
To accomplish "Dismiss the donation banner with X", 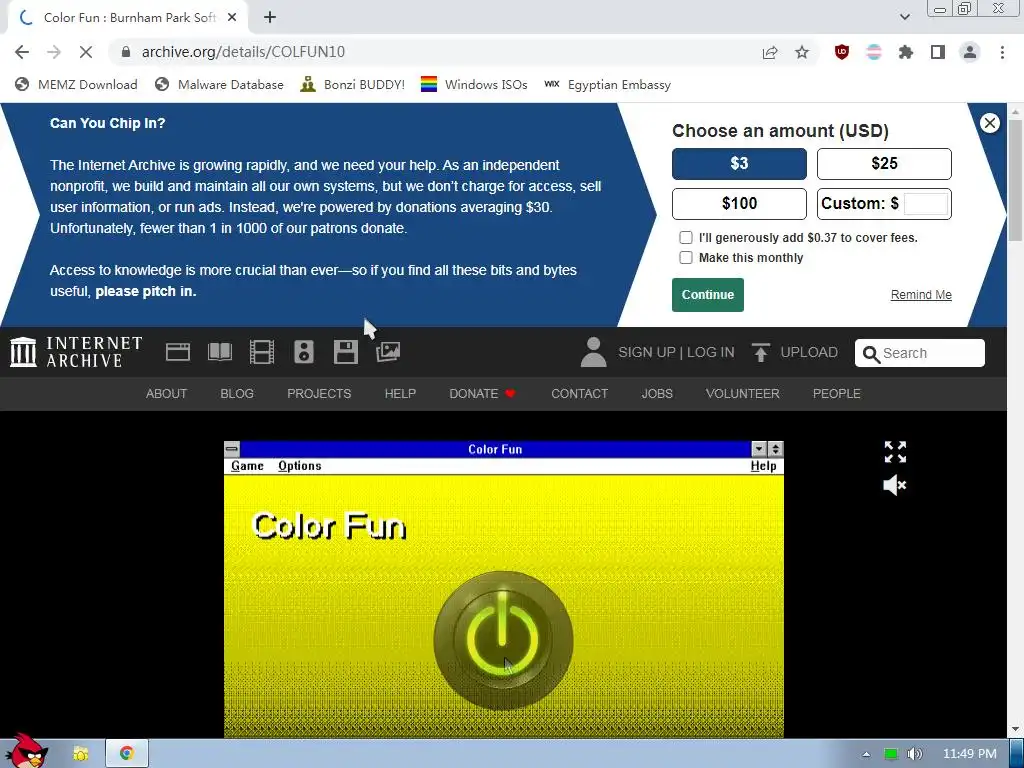I will click(x=989, y=123).
